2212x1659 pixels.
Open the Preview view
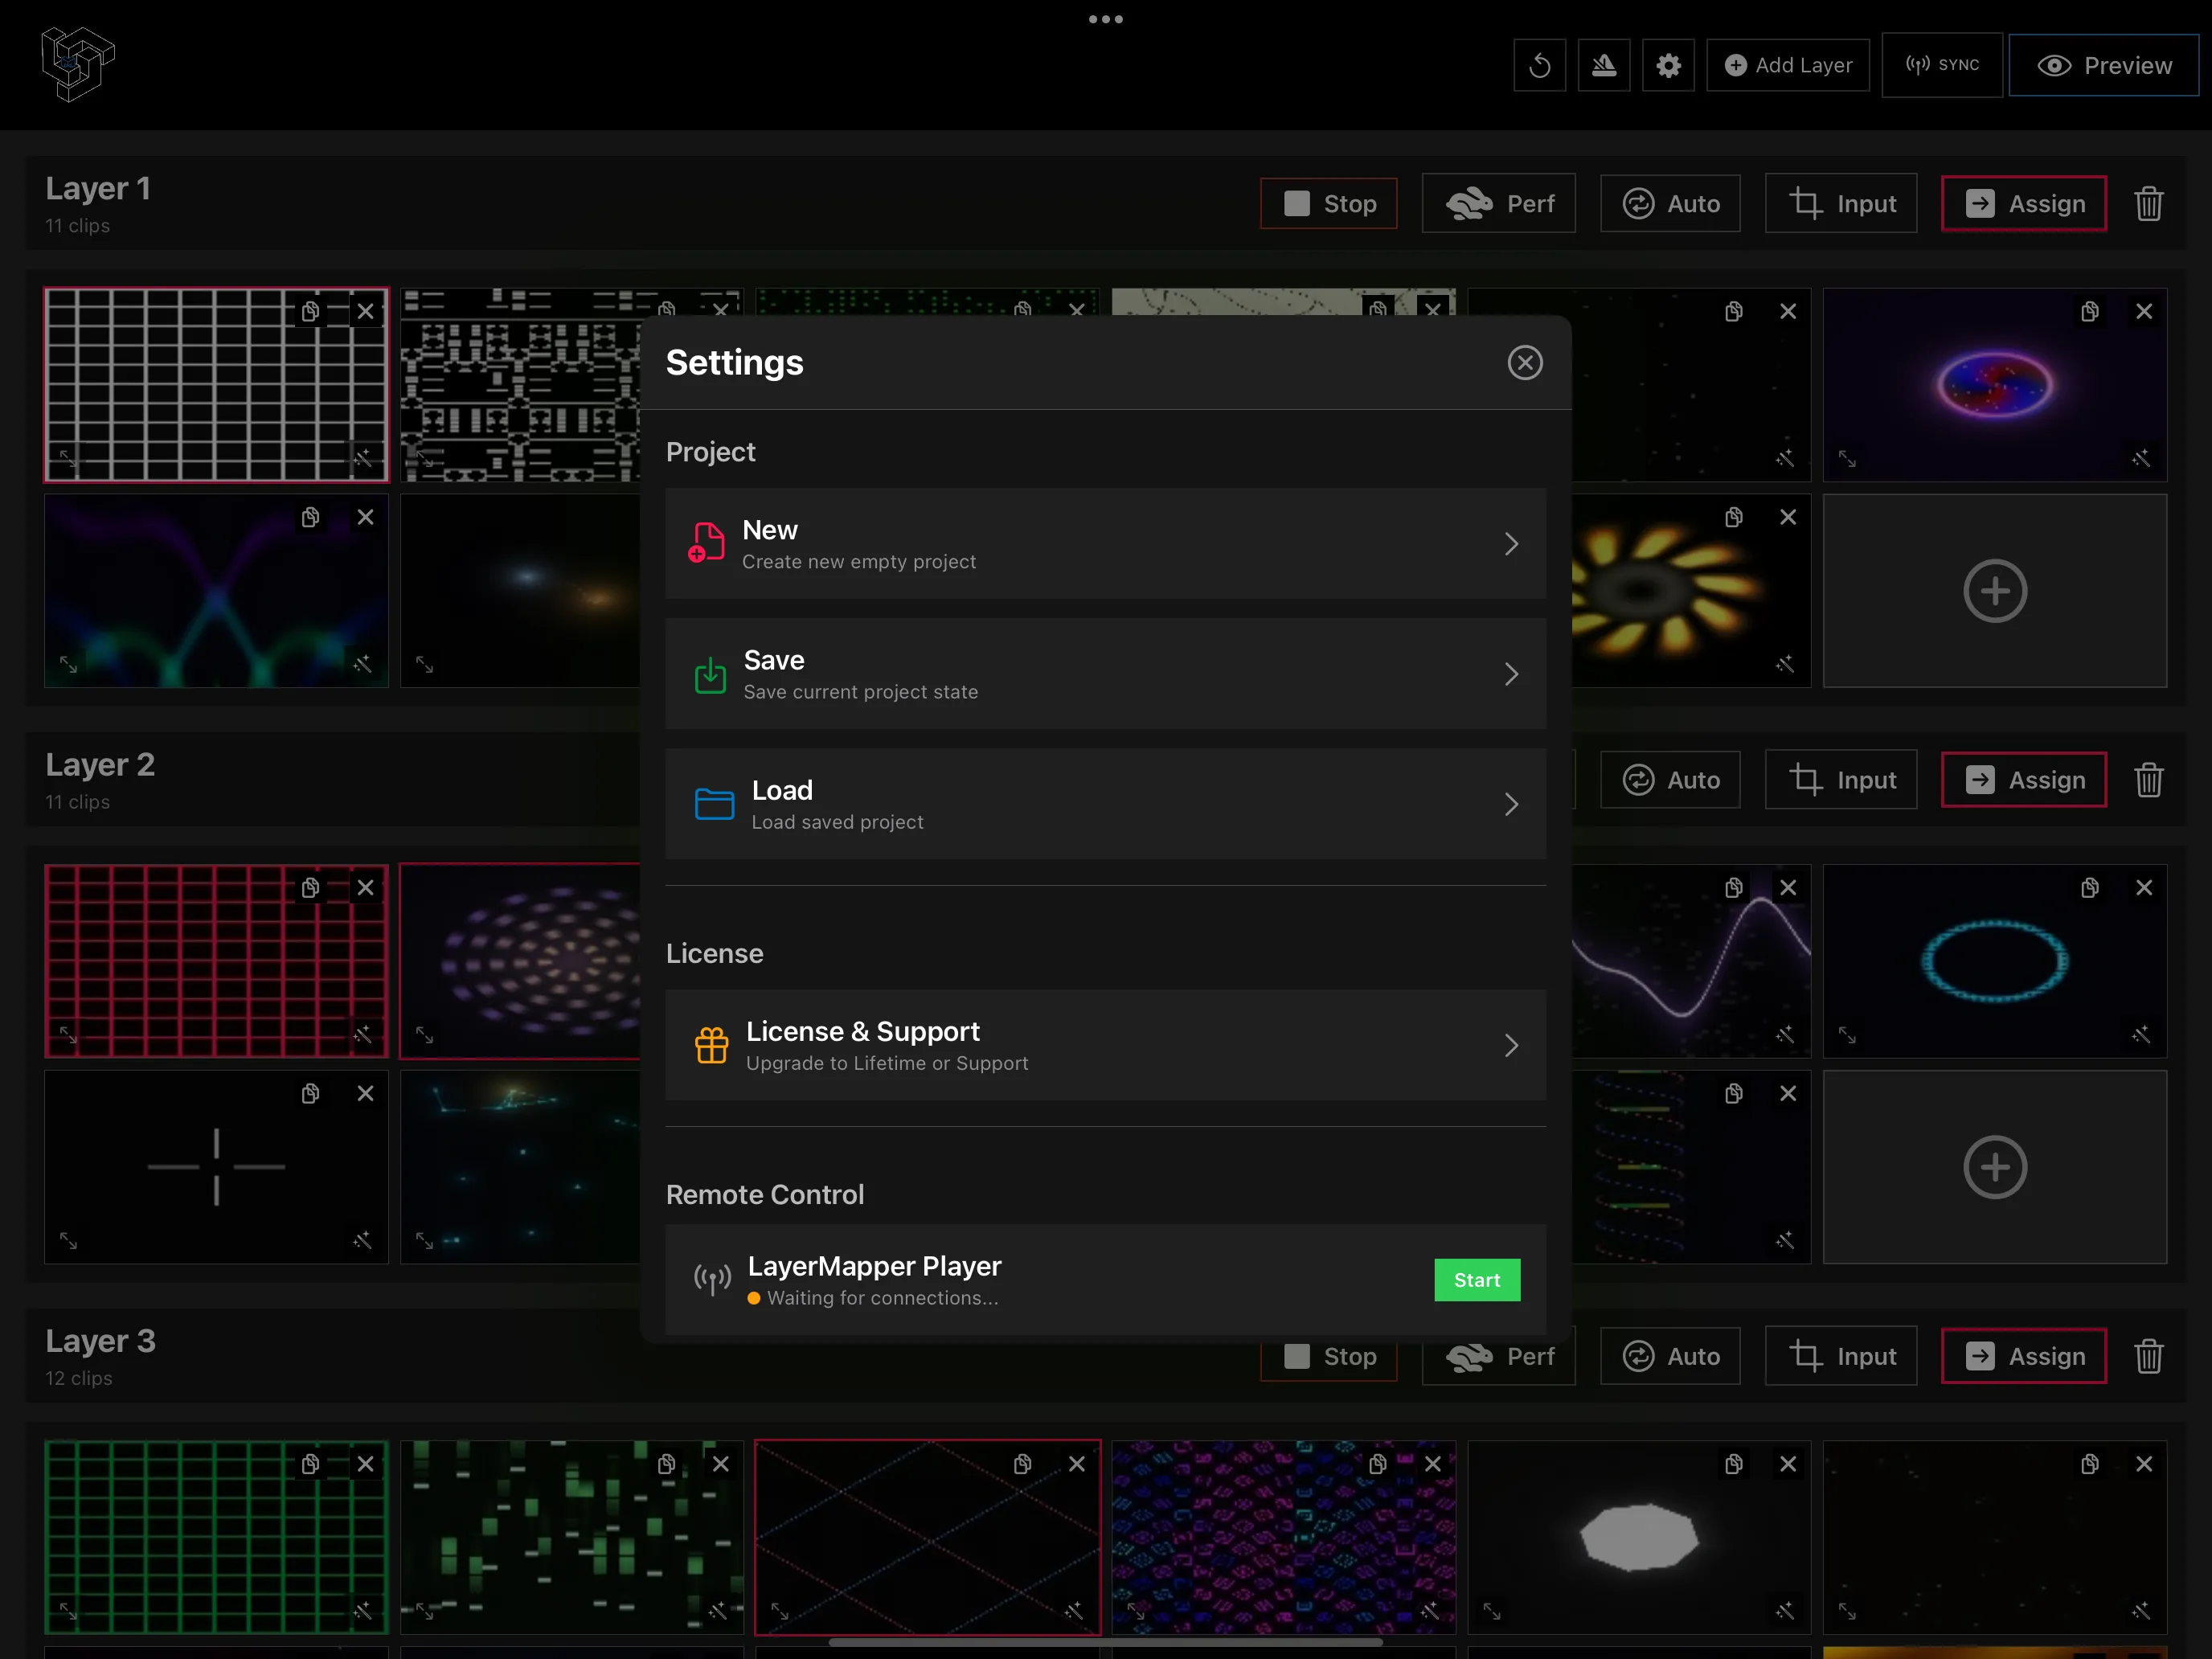(2103, 66)
